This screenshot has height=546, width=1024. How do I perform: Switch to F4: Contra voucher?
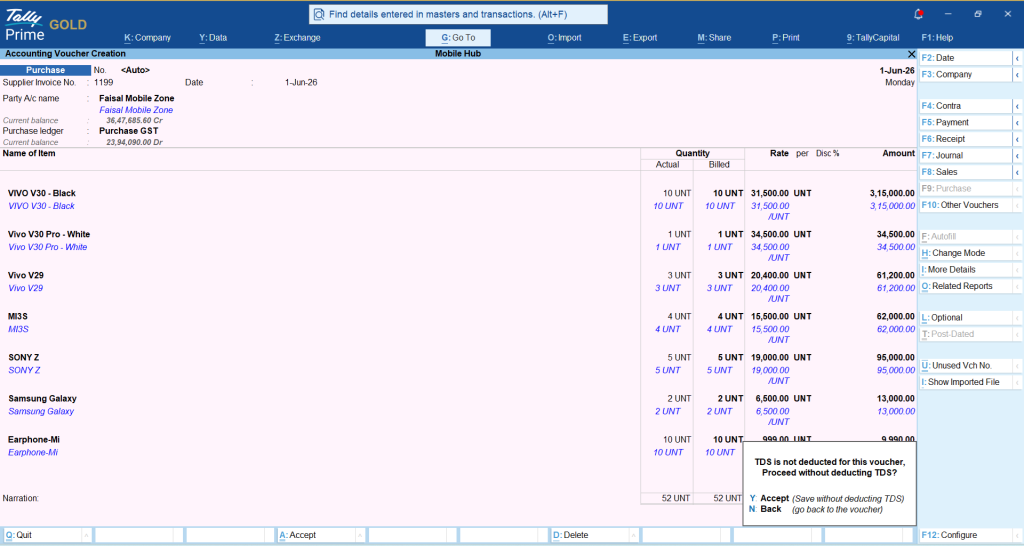(x=965, y=106)
